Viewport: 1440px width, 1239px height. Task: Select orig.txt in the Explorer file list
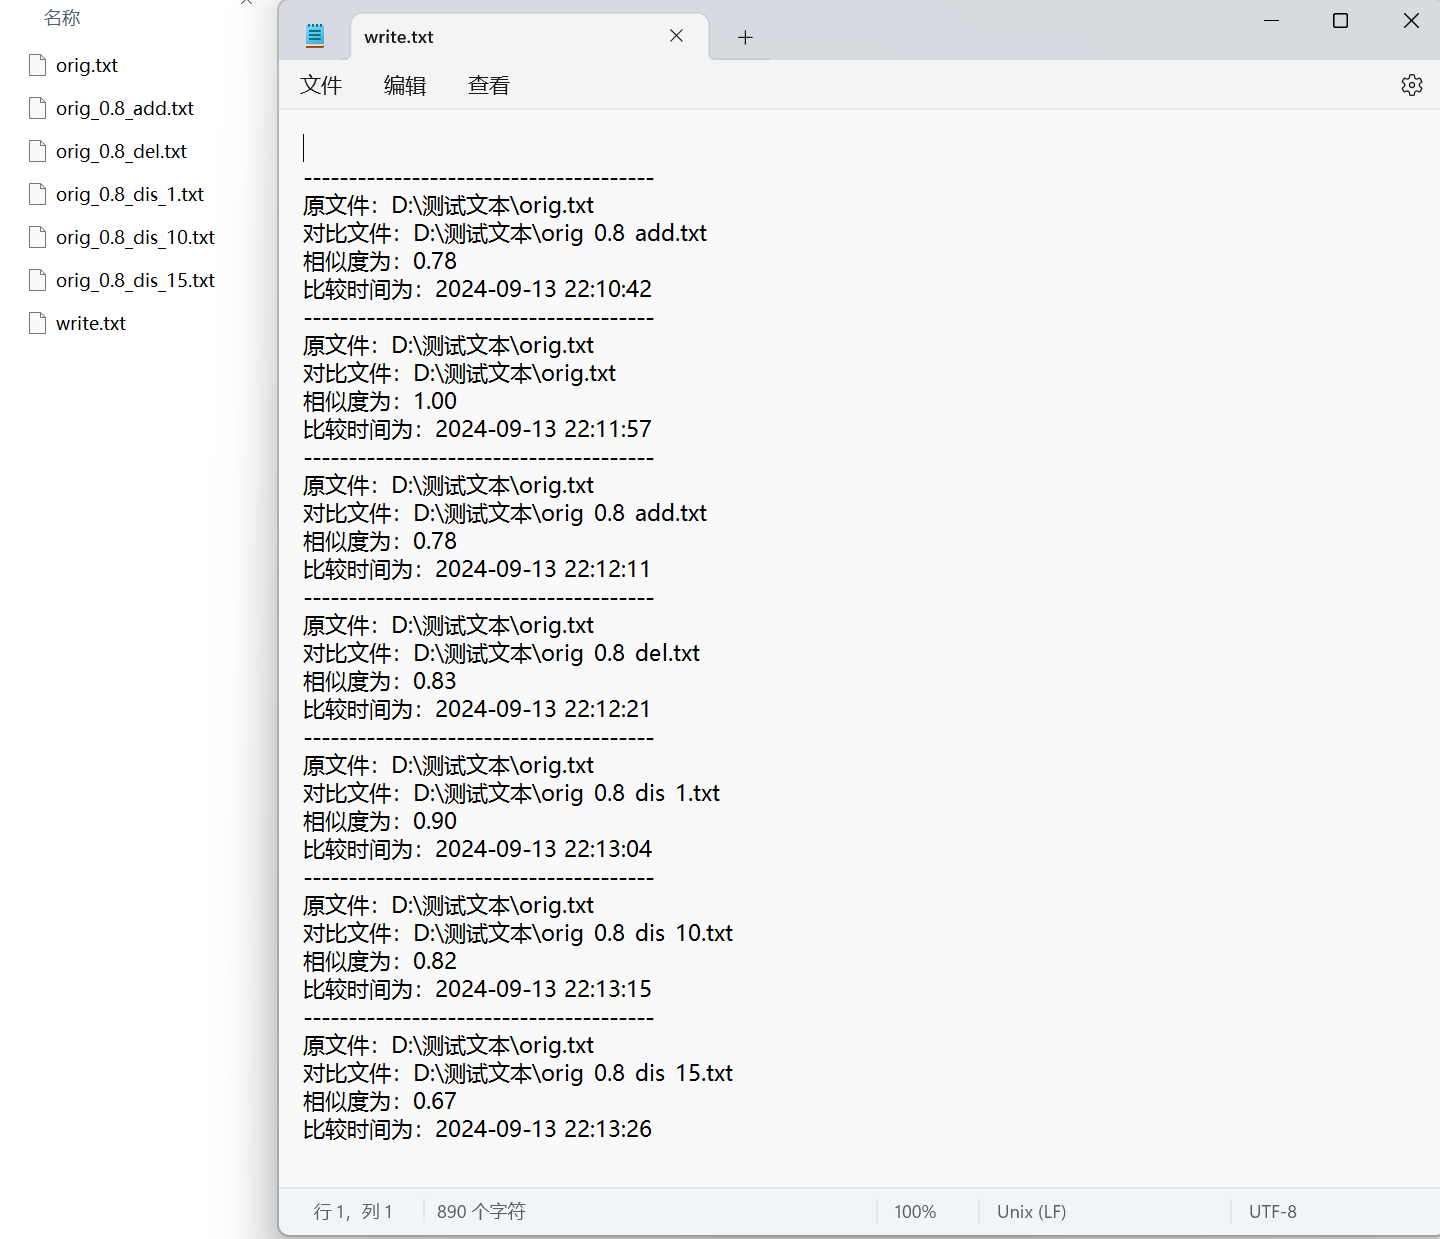(x=87, y=65)
